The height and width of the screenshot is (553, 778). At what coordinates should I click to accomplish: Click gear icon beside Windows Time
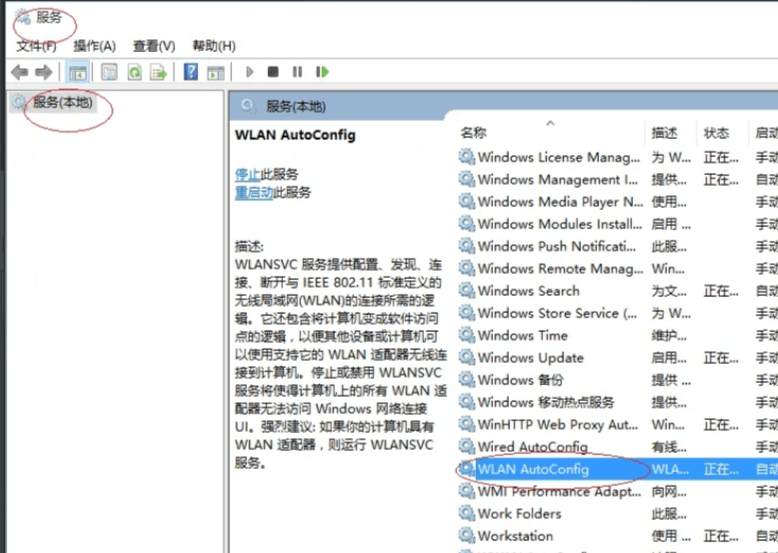tap(466, 335)
